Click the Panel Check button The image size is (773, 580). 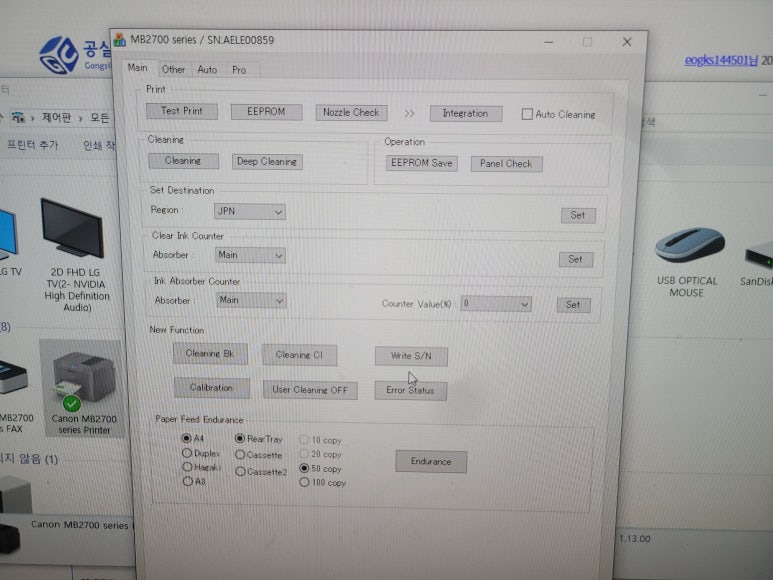pyautogui.click(x=506, y=164)
